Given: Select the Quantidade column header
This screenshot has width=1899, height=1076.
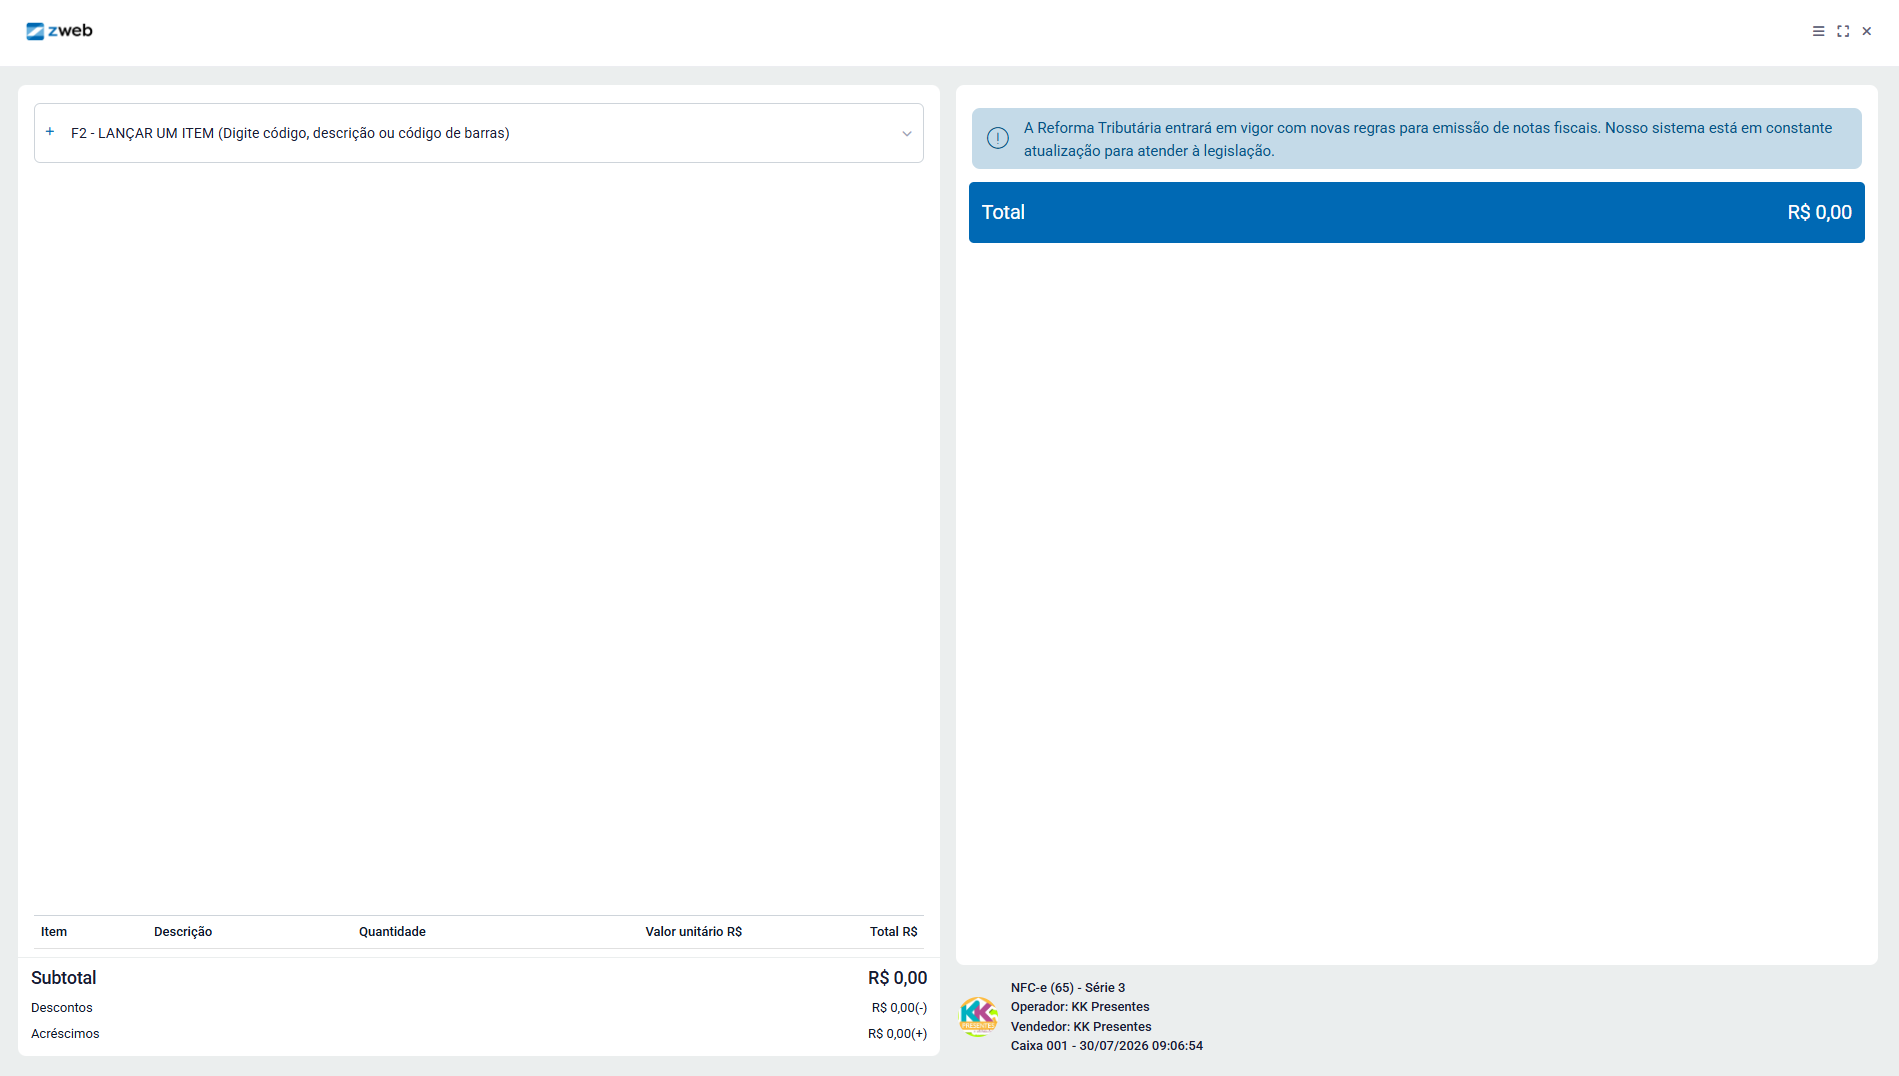Looking at the screenshot, I should pos(392,932).
